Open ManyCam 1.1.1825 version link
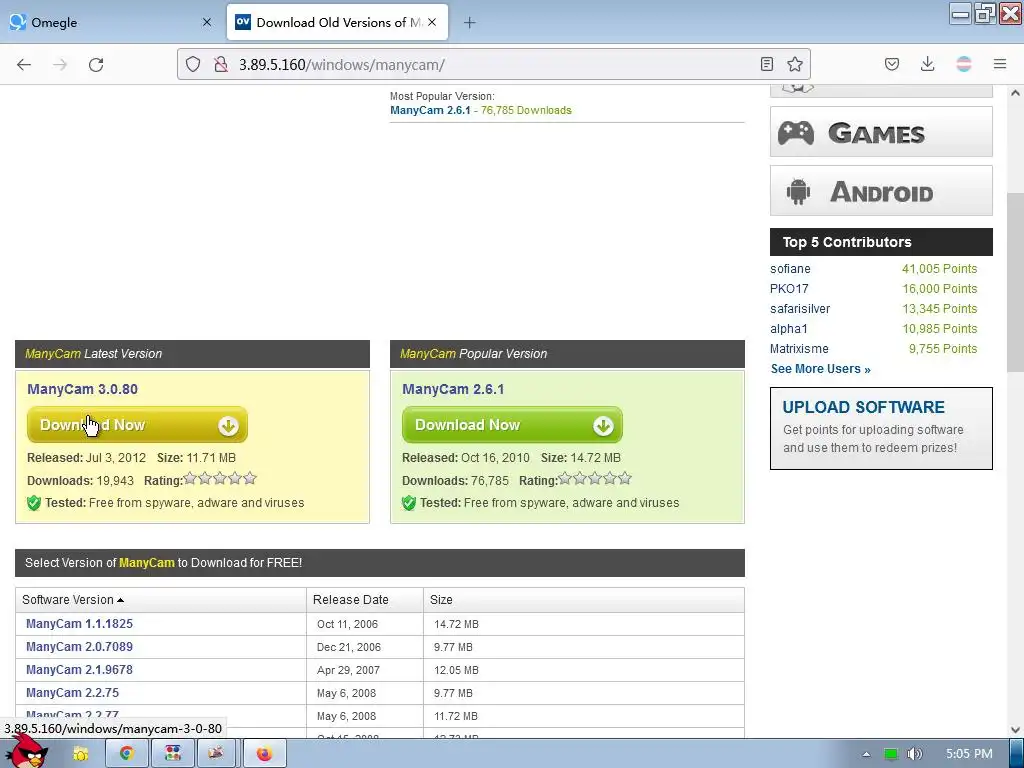This screenshot has width=1024, height=768. pos(79,624)
